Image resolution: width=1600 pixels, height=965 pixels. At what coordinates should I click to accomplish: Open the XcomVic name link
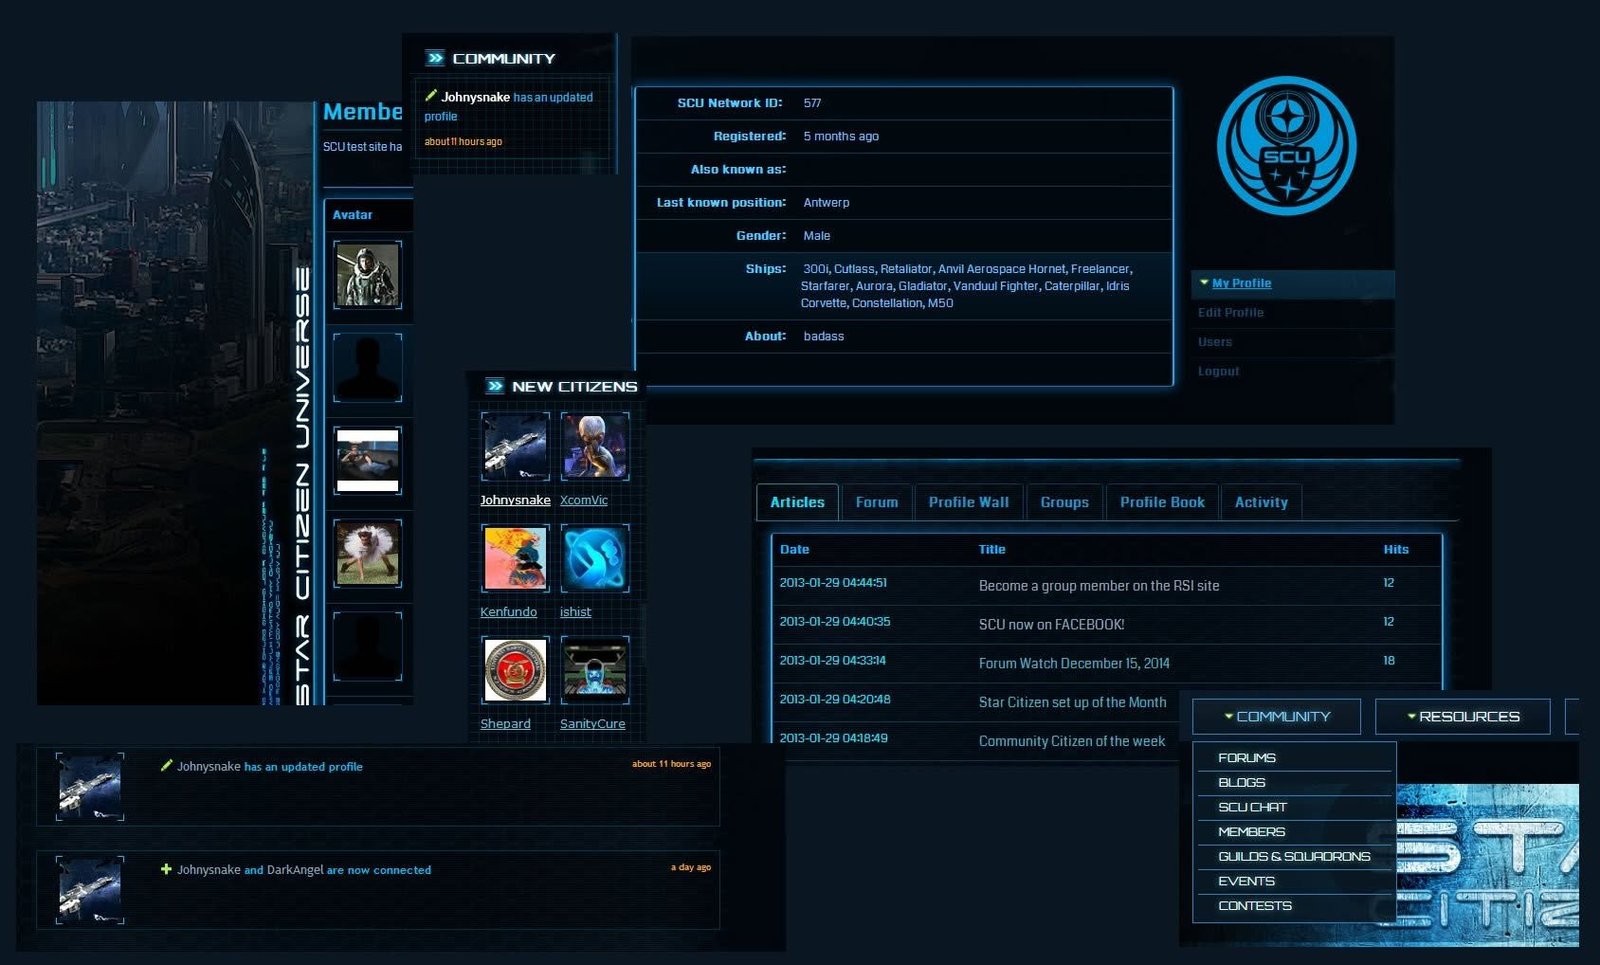coord(584,500)
